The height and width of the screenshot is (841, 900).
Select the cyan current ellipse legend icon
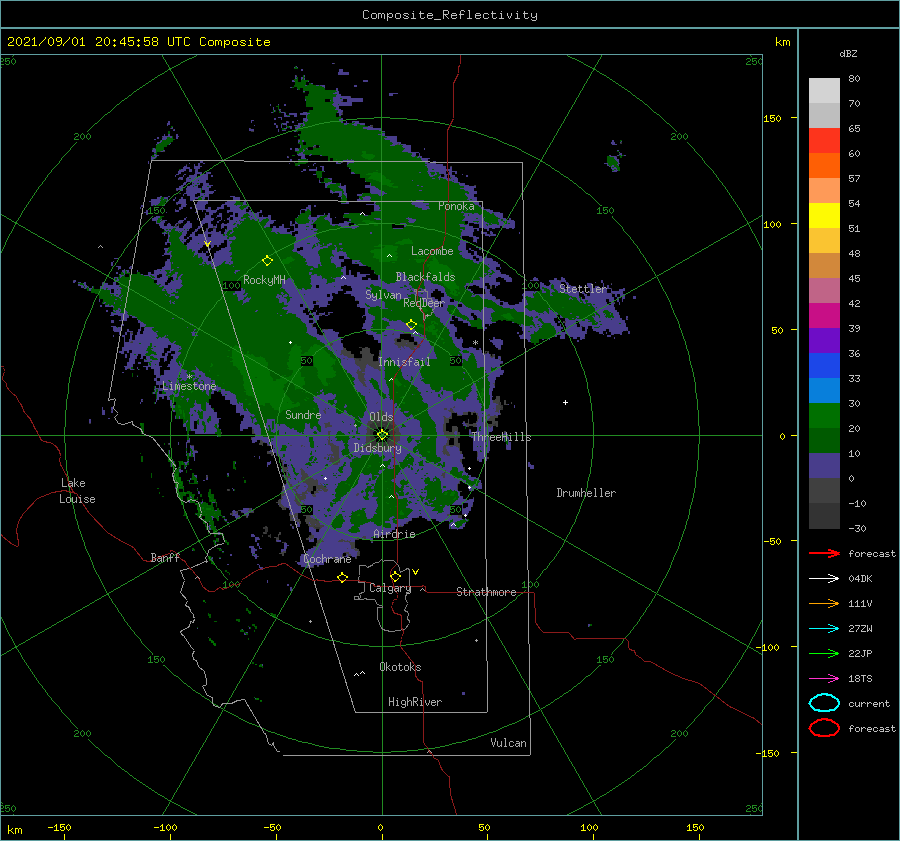[824, 703]
